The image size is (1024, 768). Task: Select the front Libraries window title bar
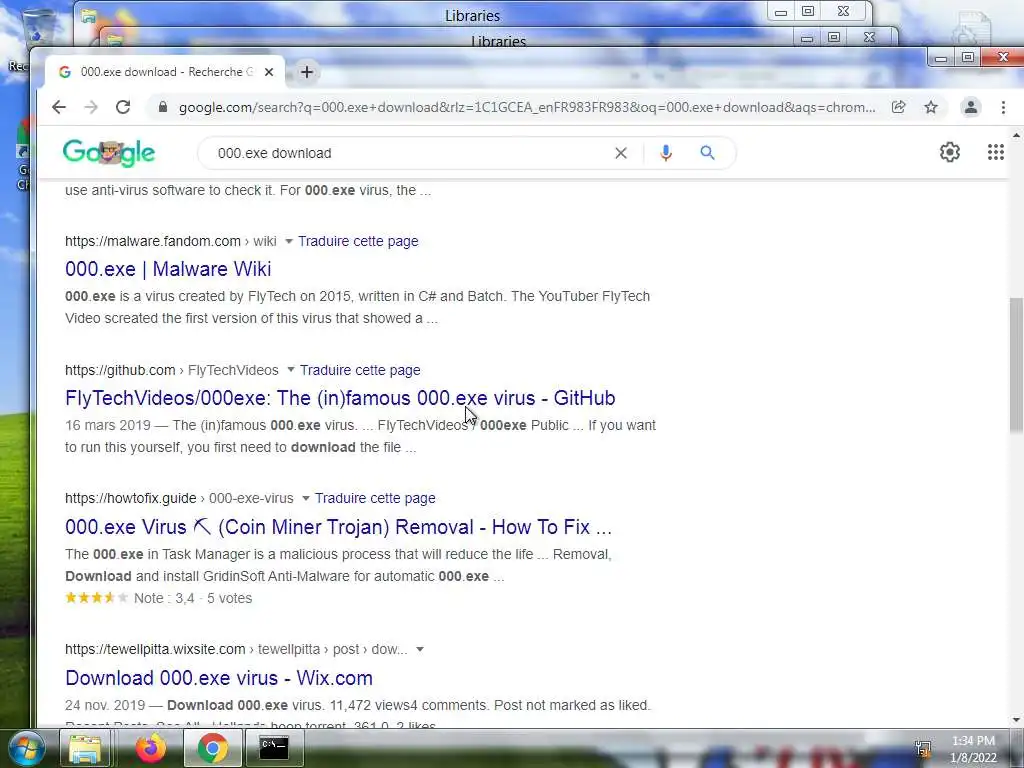pyautogui.click(x=499, y=39)
